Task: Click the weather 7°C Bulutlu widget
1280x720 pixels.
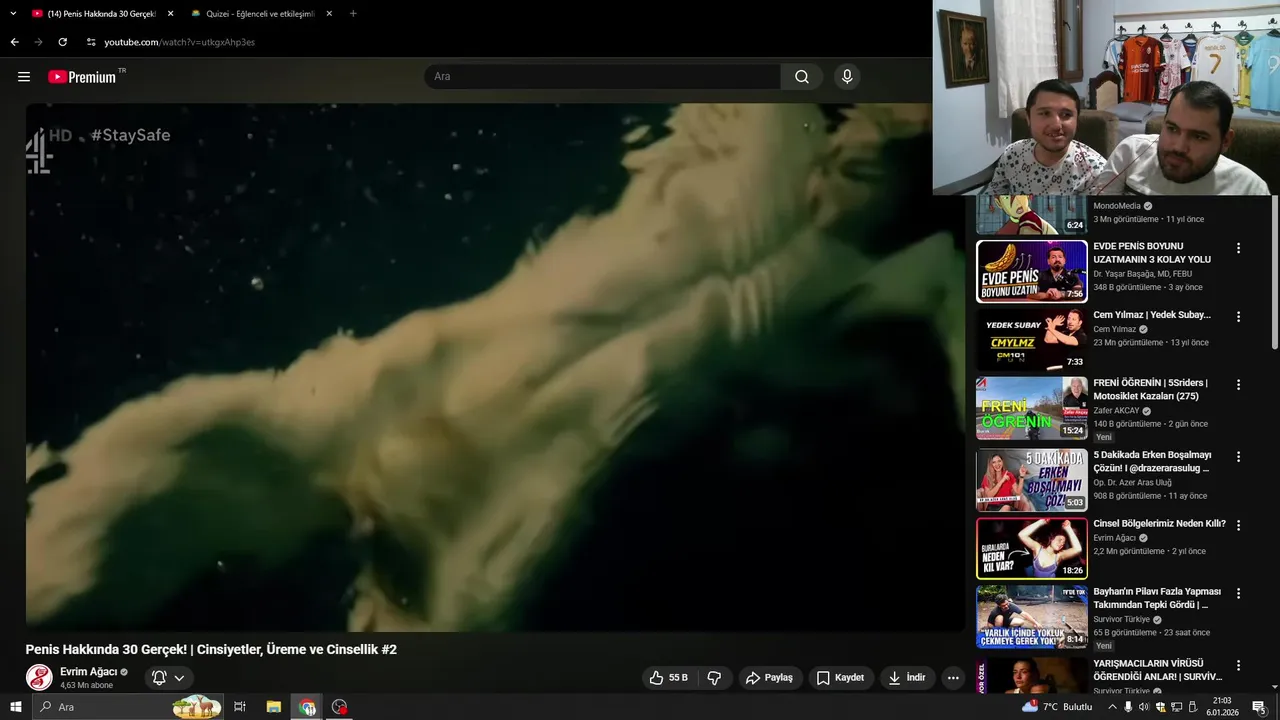Action: click(x=1057, y=707)
